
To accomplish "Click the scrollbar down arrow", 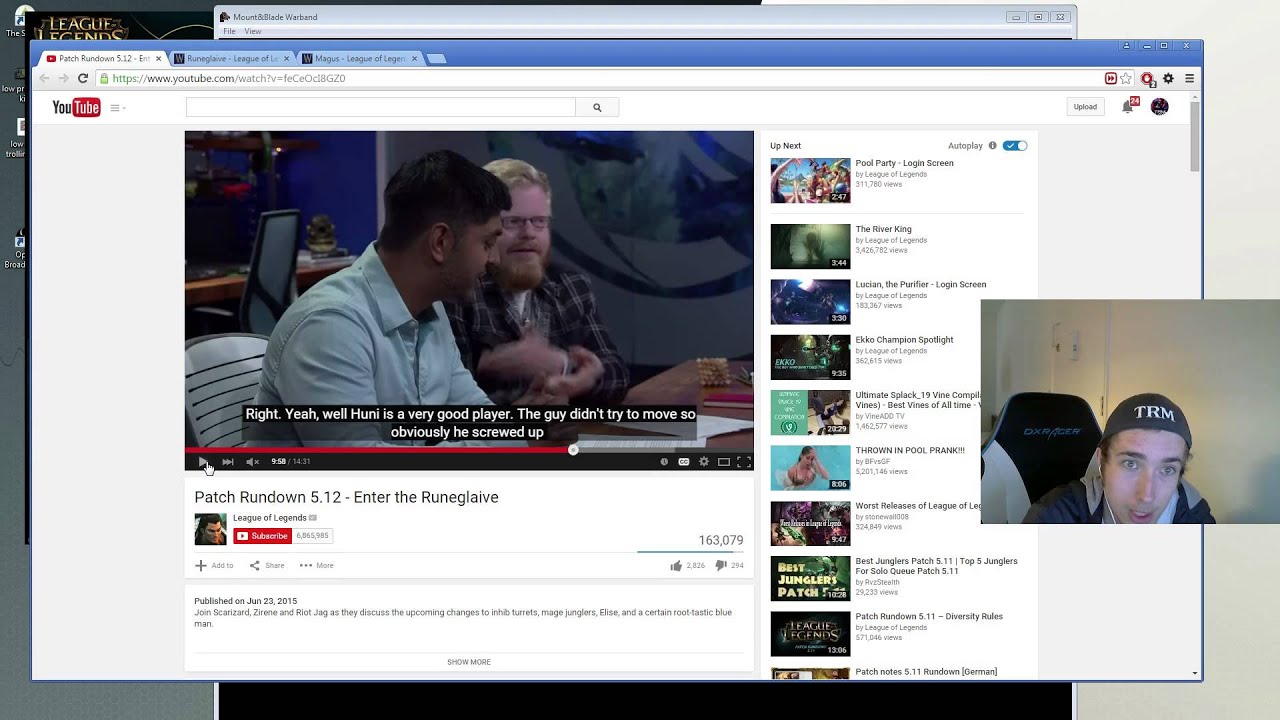I will pyautogui.click(x=1194, y=673).
